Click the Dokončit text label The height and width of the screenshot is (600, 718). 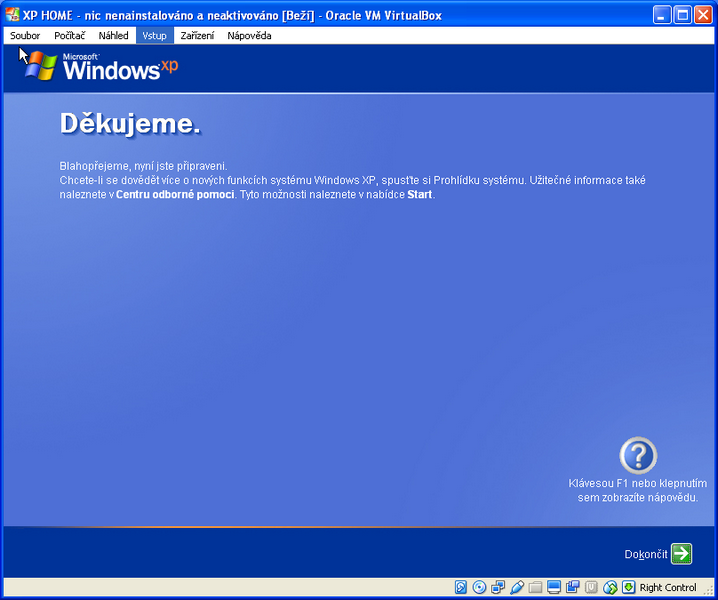coord(646,554)
